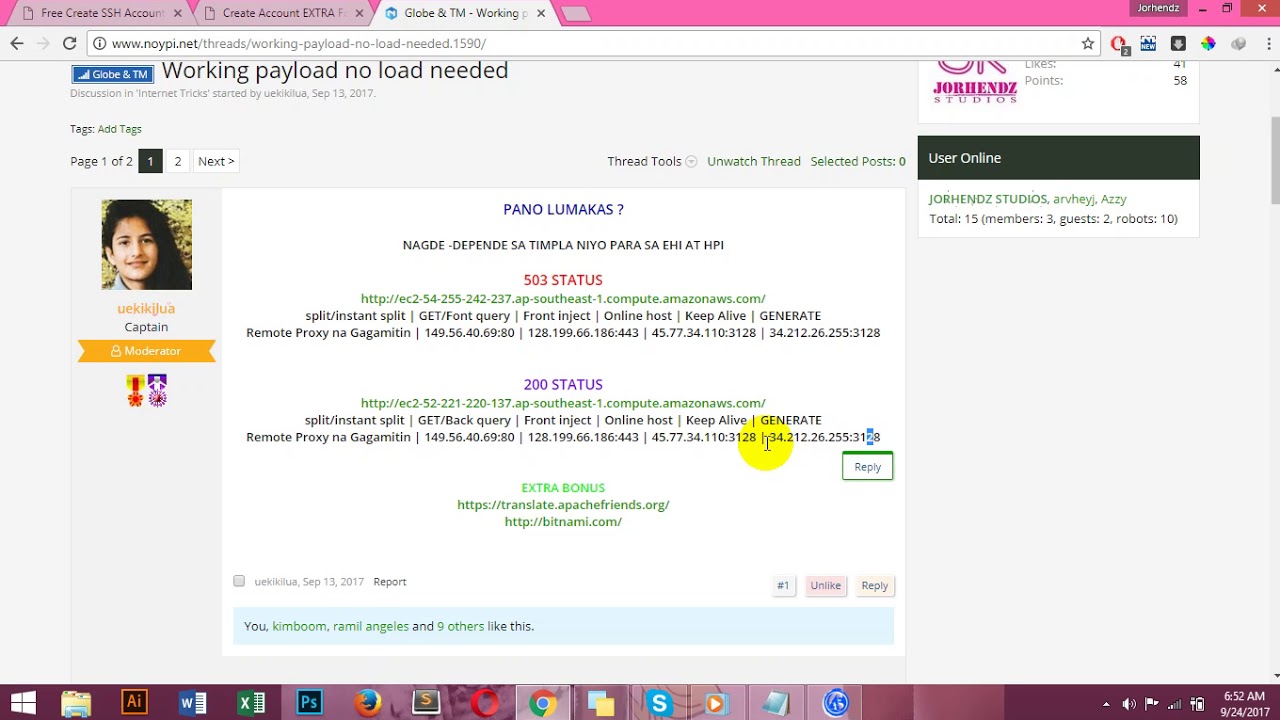Open post permalink #1
1280x720 pixels.
pyautogui.click(x=783, y=586)
